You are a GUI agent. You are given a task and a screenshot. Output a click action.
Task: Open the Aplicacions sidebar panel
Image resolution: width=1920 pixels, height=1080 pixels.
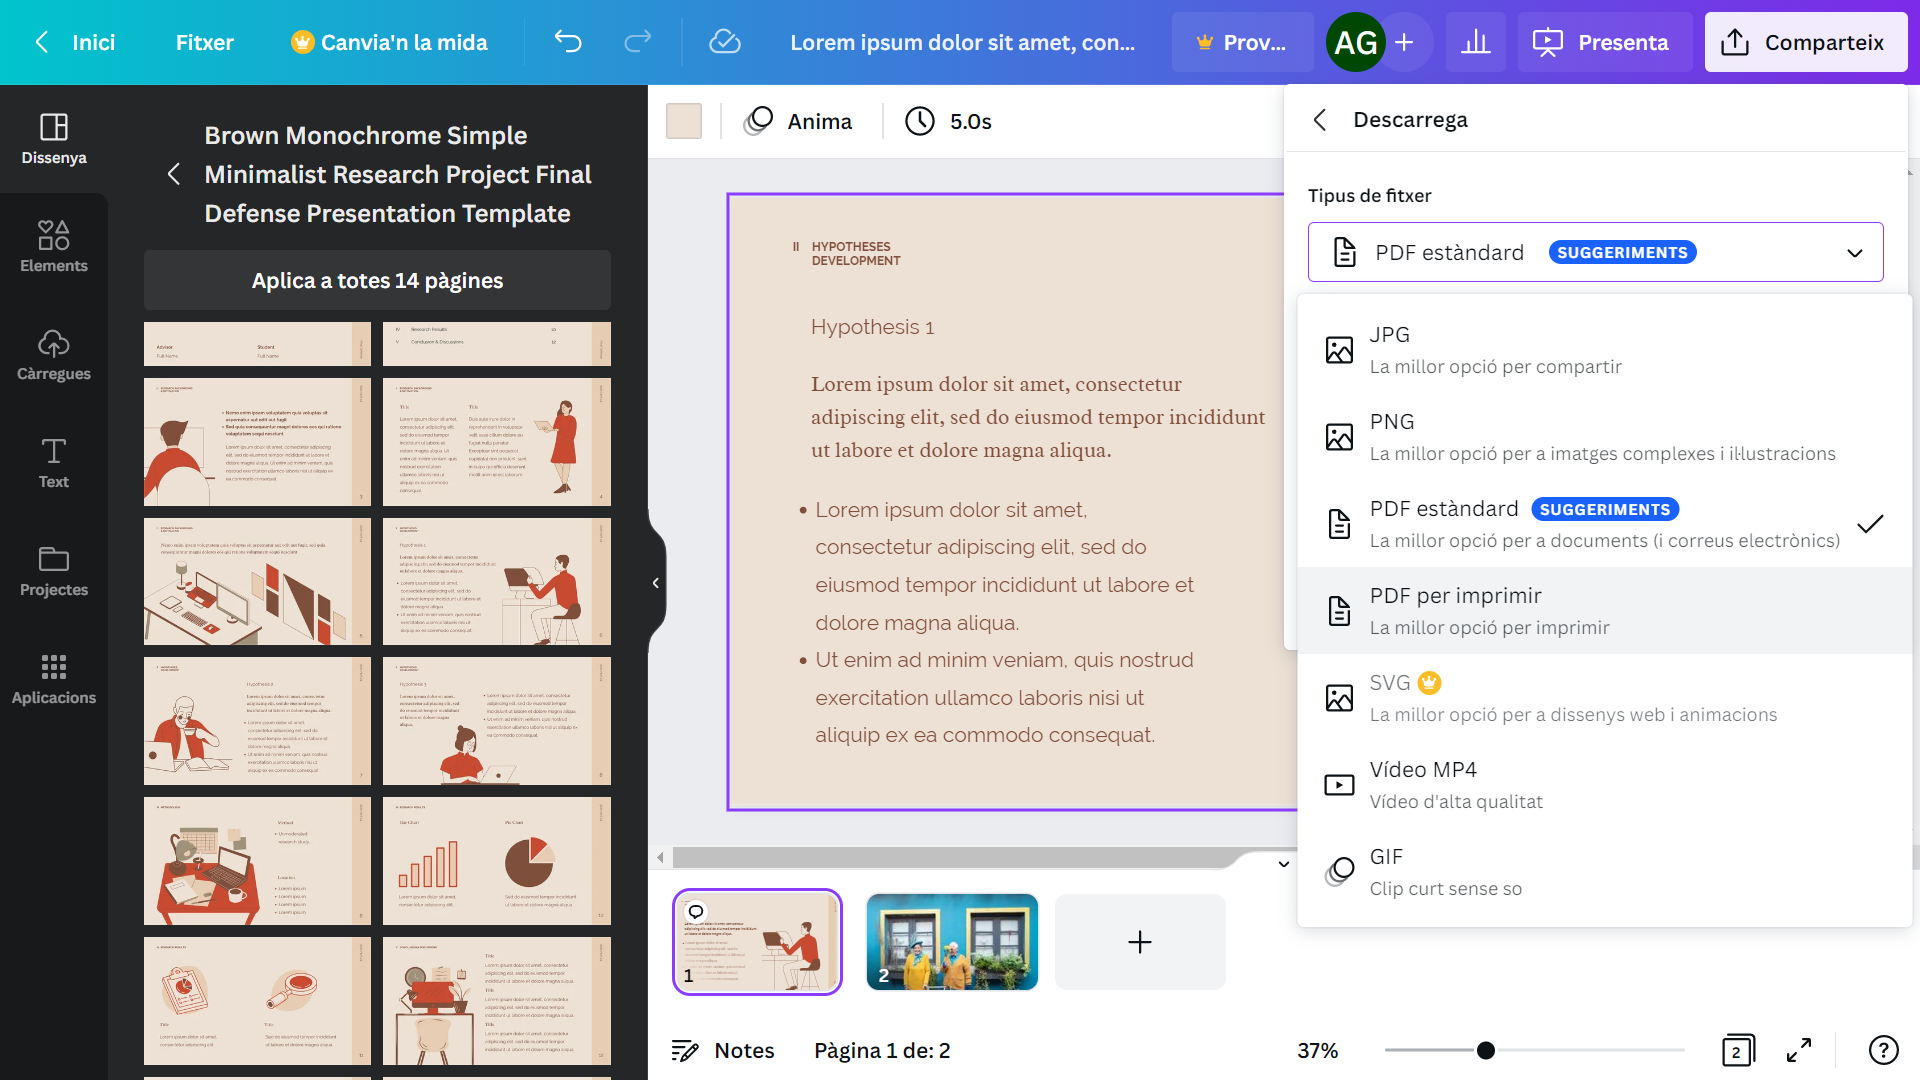tap(54, 678)
